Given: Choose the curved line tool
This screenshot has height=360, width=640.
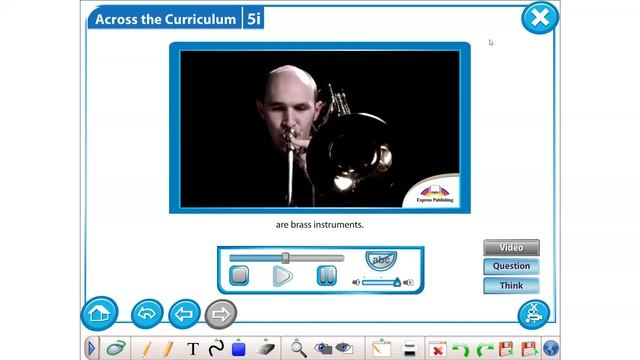Looking at the screenshot, I should coord(216,349).
